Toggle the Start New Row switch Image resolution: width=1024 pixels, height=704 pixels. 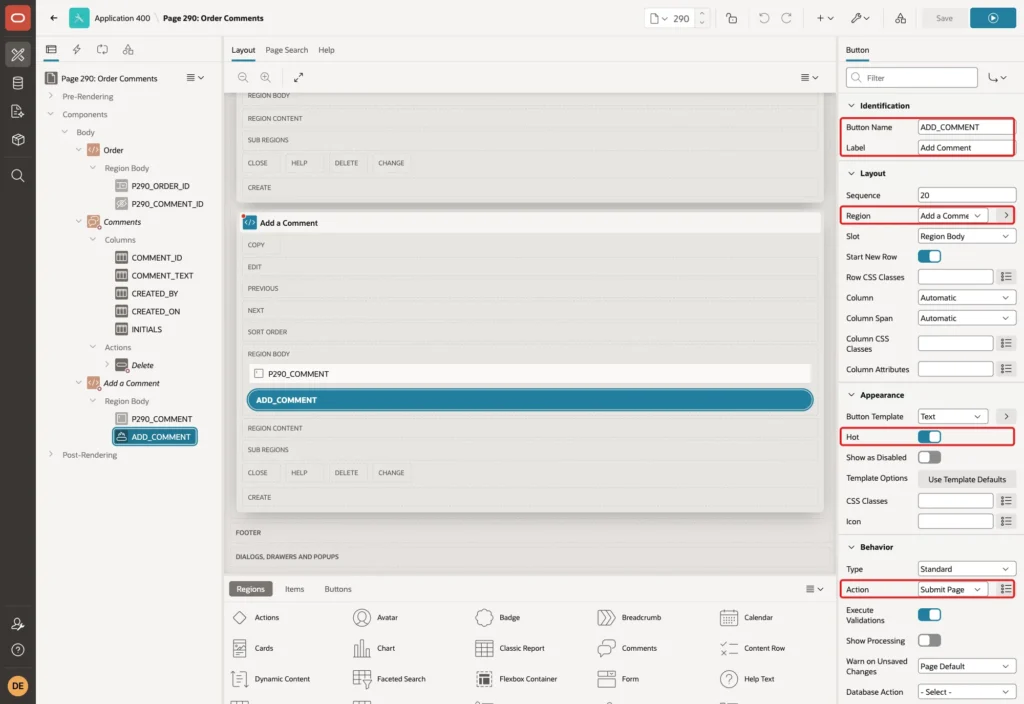coord(929,257)
